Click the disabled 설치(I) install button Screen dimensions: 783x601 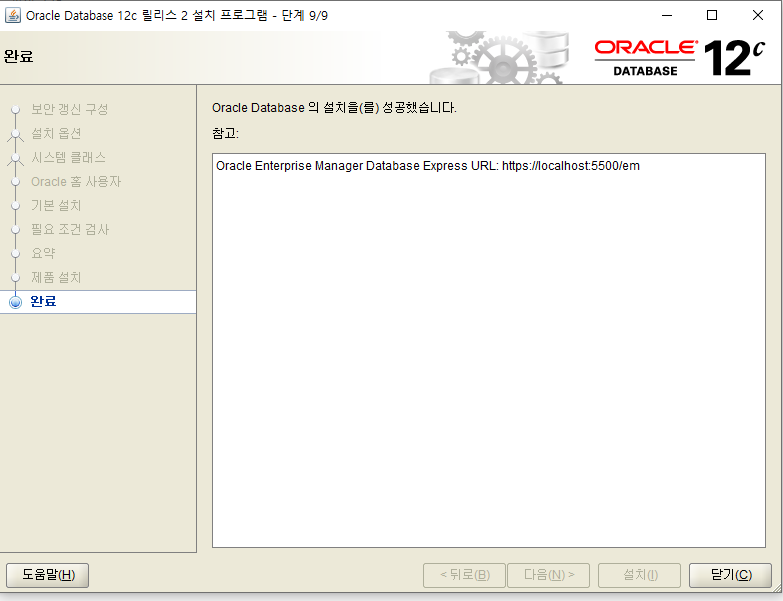coord(639,575)
